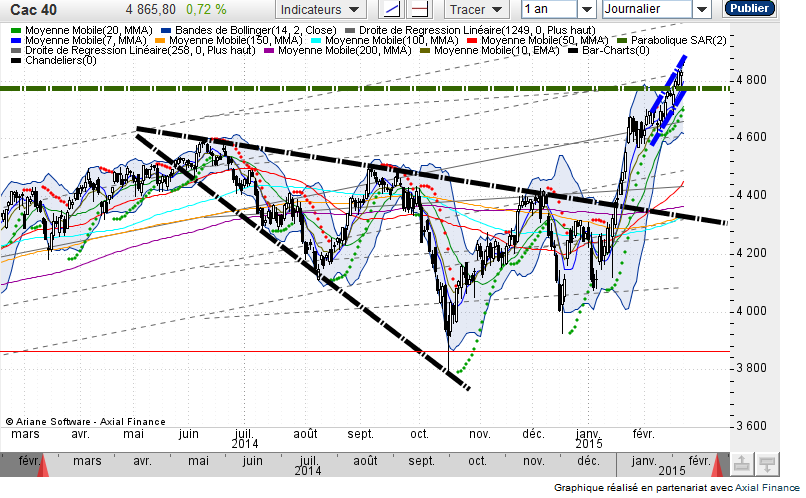
Task: Click 'nov.' on the bottom timeline navigator
Action: [534, 460]
